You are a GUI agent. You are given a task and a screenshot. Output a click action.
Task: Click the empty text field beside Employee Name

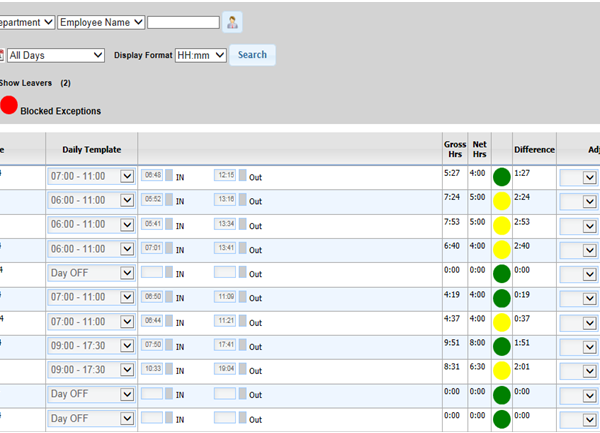click(x=183, y=22)
